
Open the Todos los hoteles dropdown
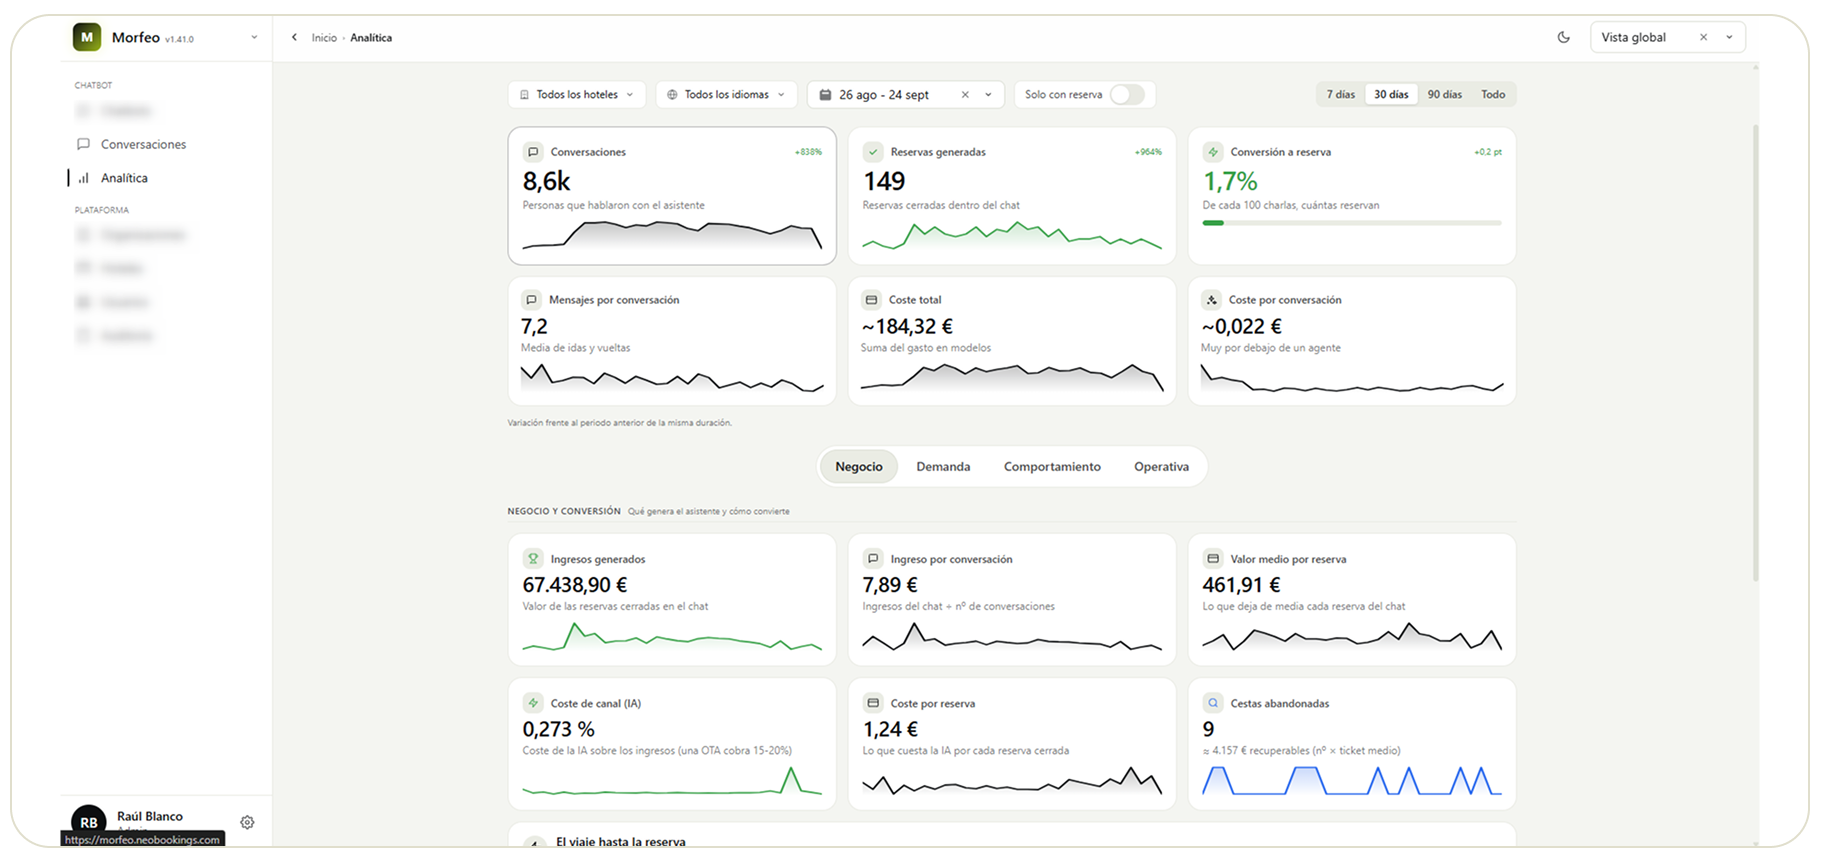point(577,94)
